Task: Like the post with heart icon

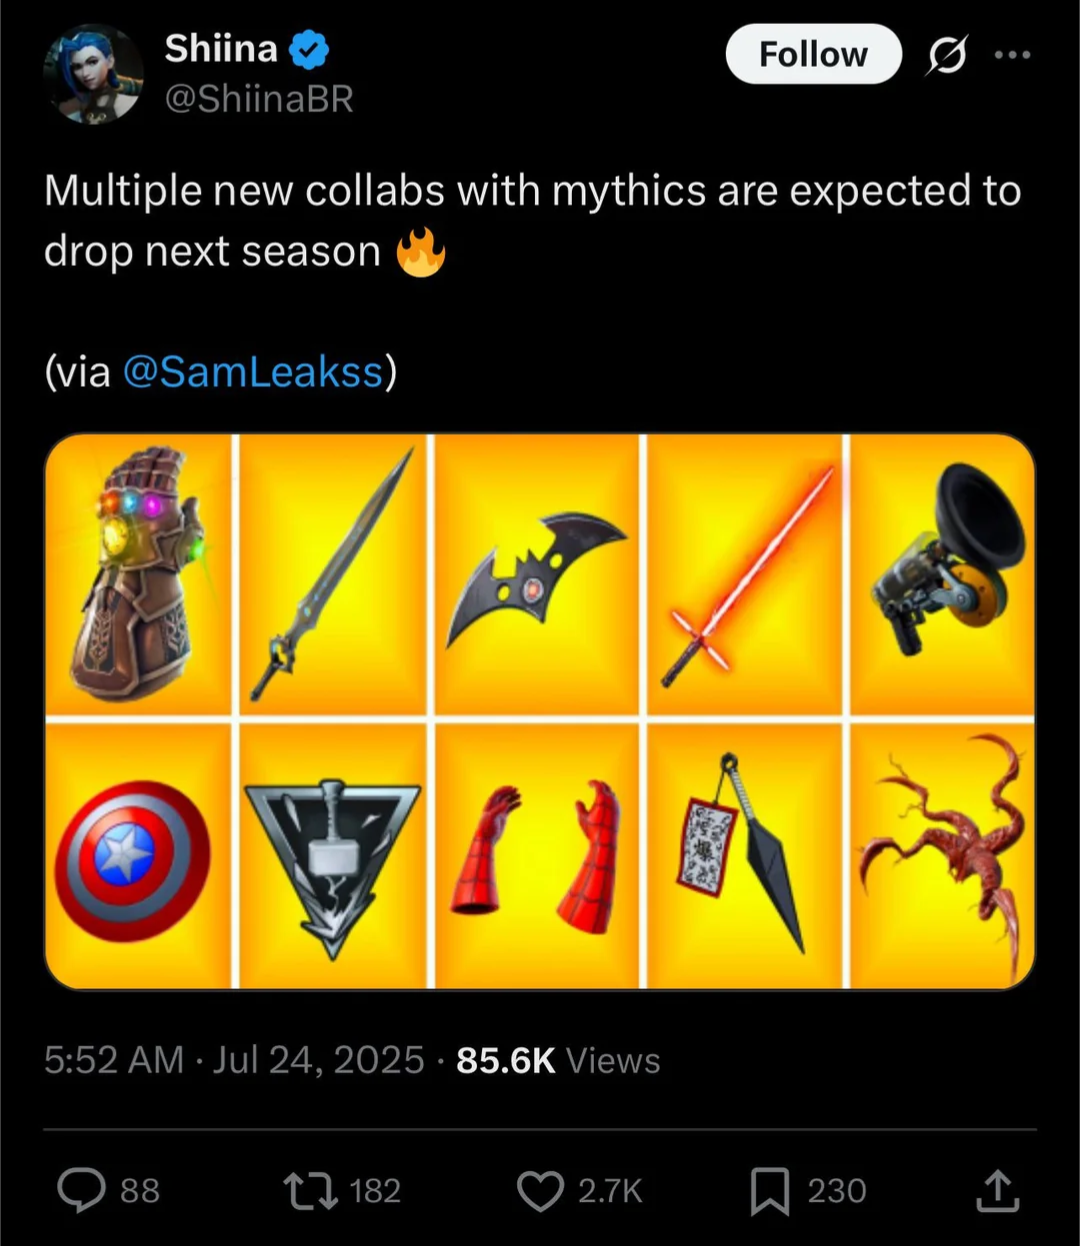Action: click(x=540, y=1190)
